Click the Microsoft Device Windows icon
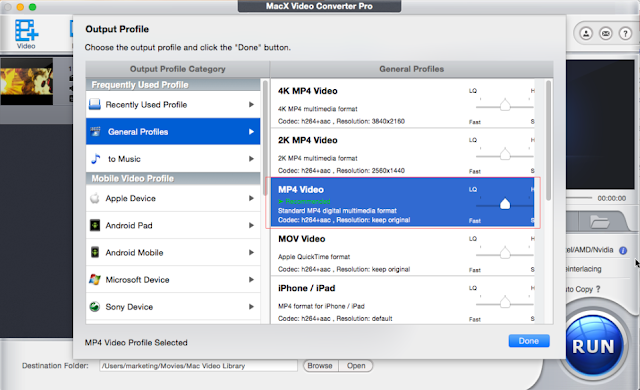 [95, 279]
